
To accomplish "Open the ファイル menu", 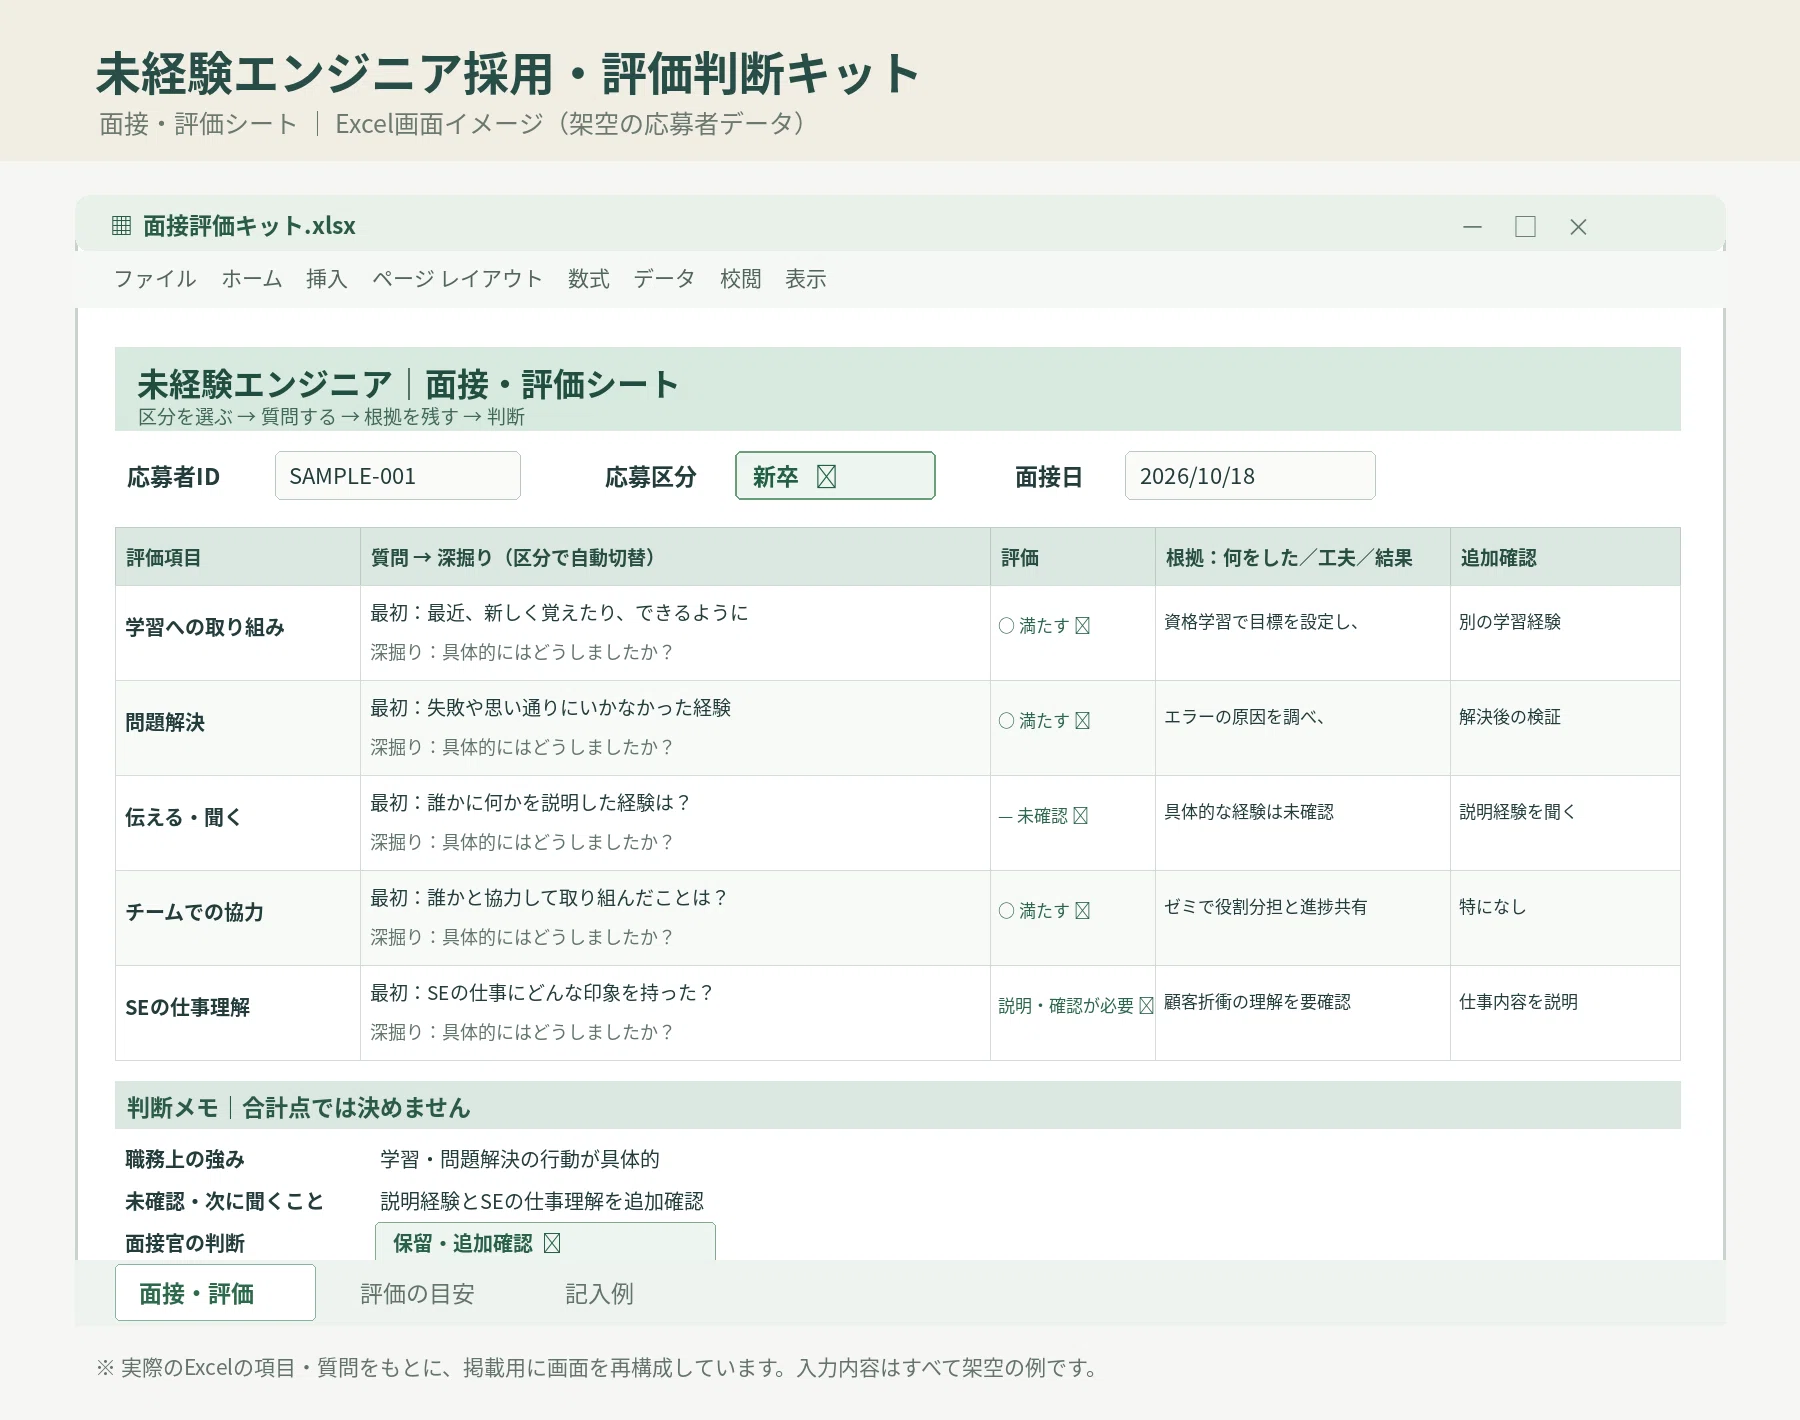I will (155, 279).
